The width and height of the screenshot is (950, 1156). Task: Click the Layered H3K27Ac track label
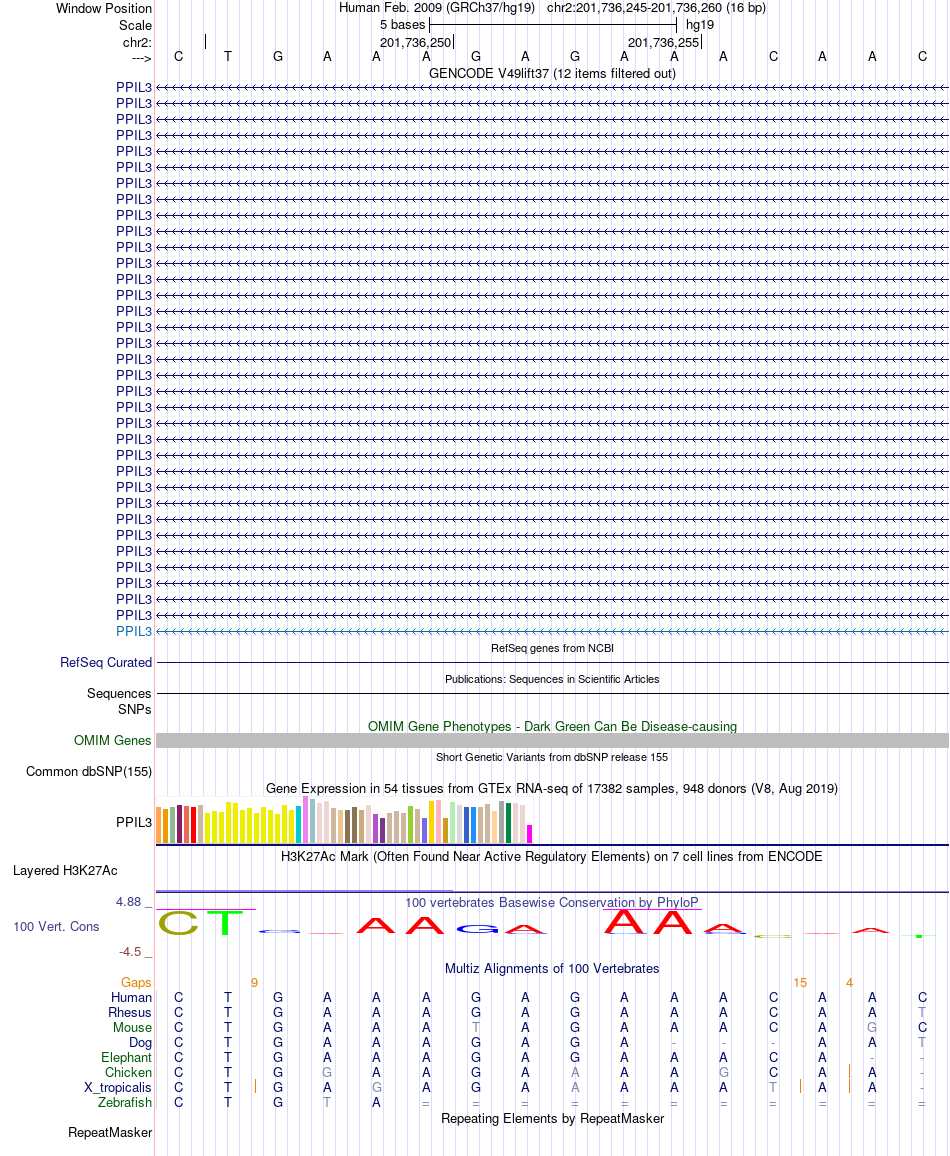(65, 871)
